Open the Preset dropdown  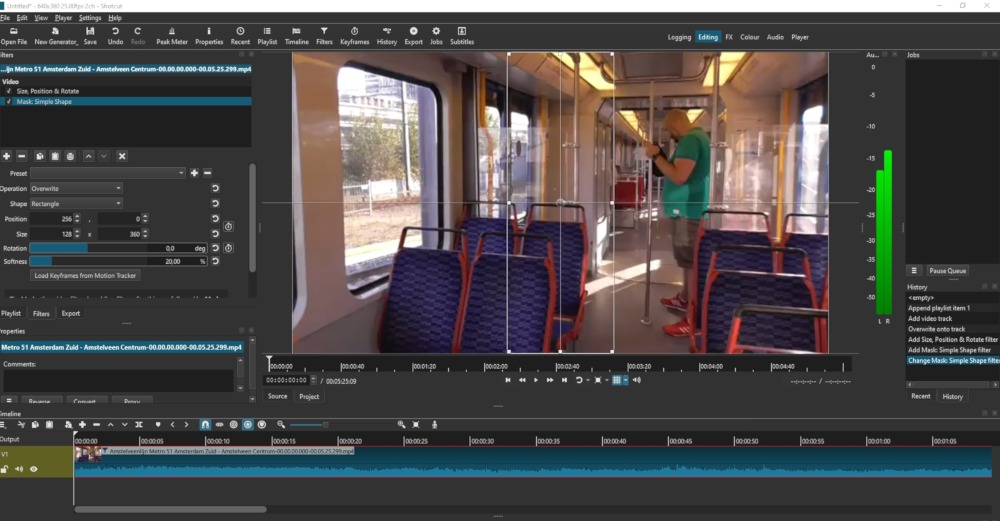point(108,173)
